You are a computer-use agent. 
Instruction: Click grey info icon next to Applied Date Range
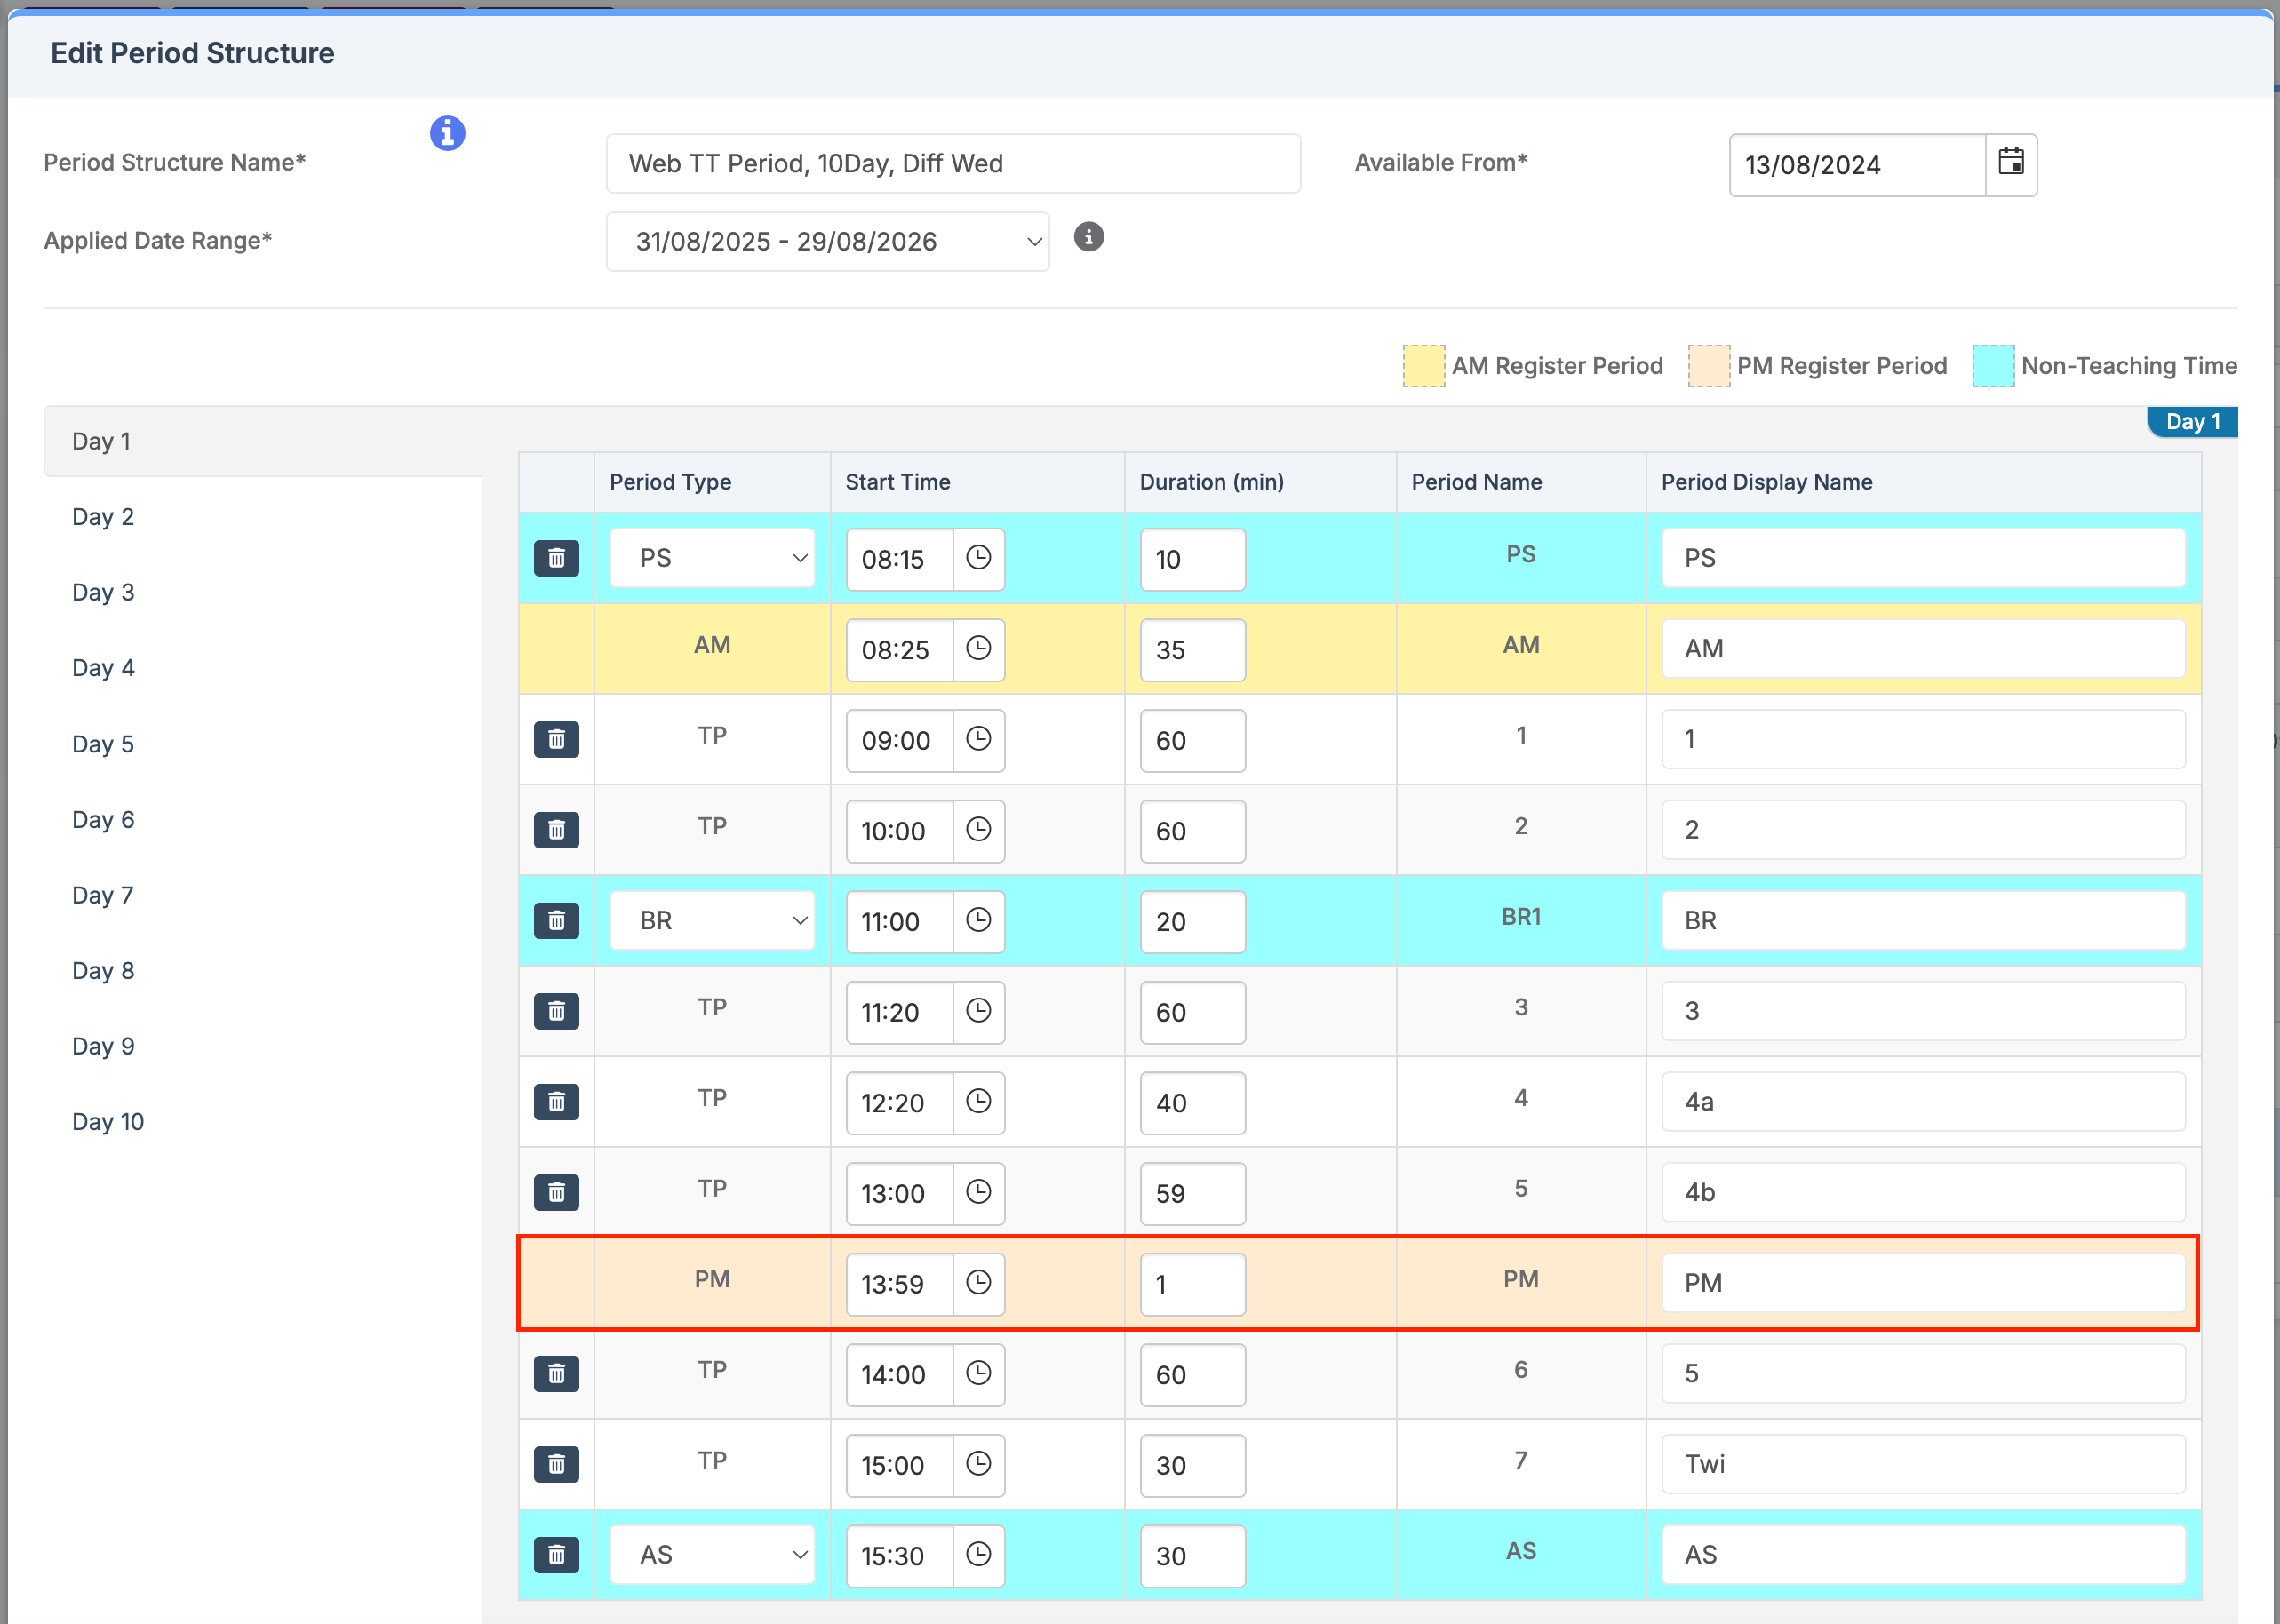click(x=1088, y=237)
